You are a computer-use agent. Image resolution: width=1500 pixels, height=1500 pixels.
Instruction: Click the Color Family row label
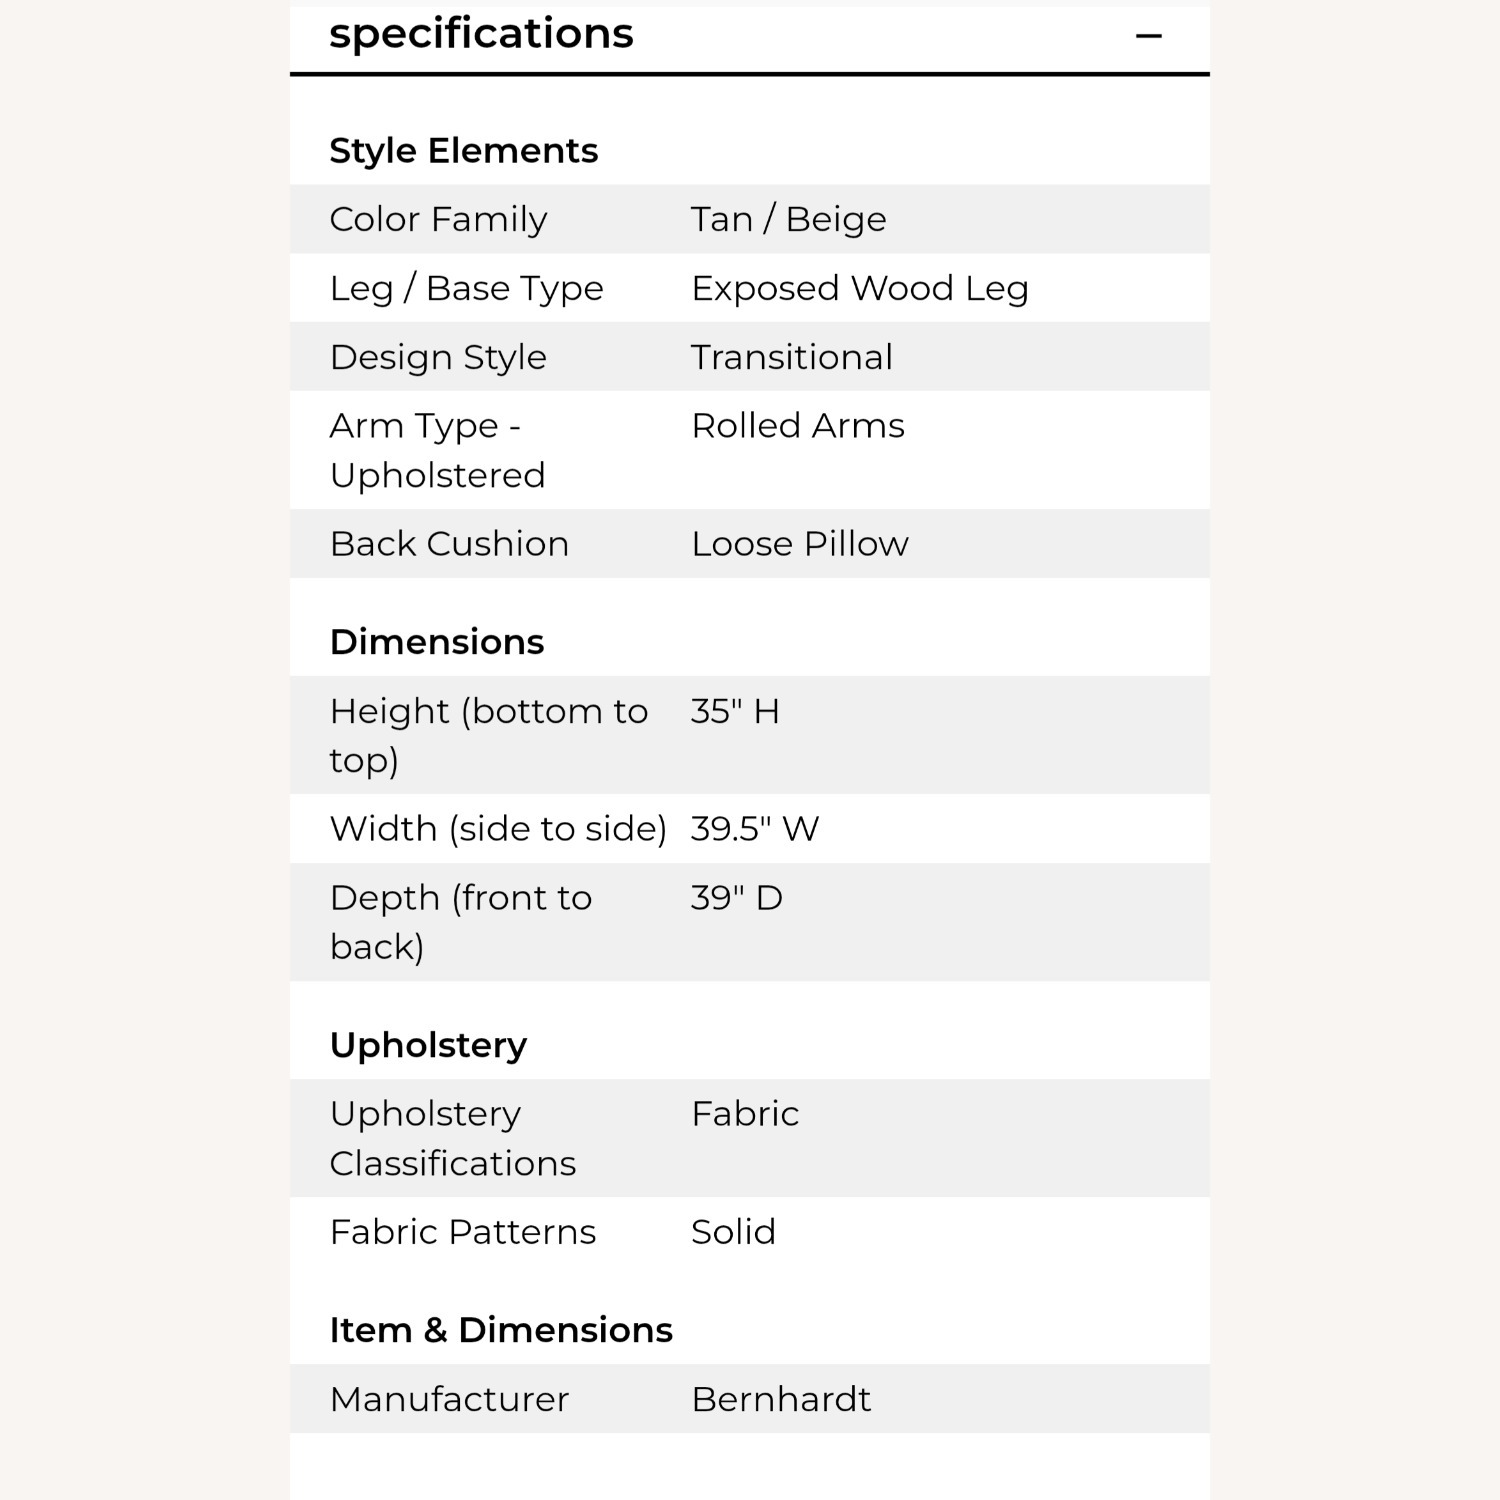click(438, 219)
